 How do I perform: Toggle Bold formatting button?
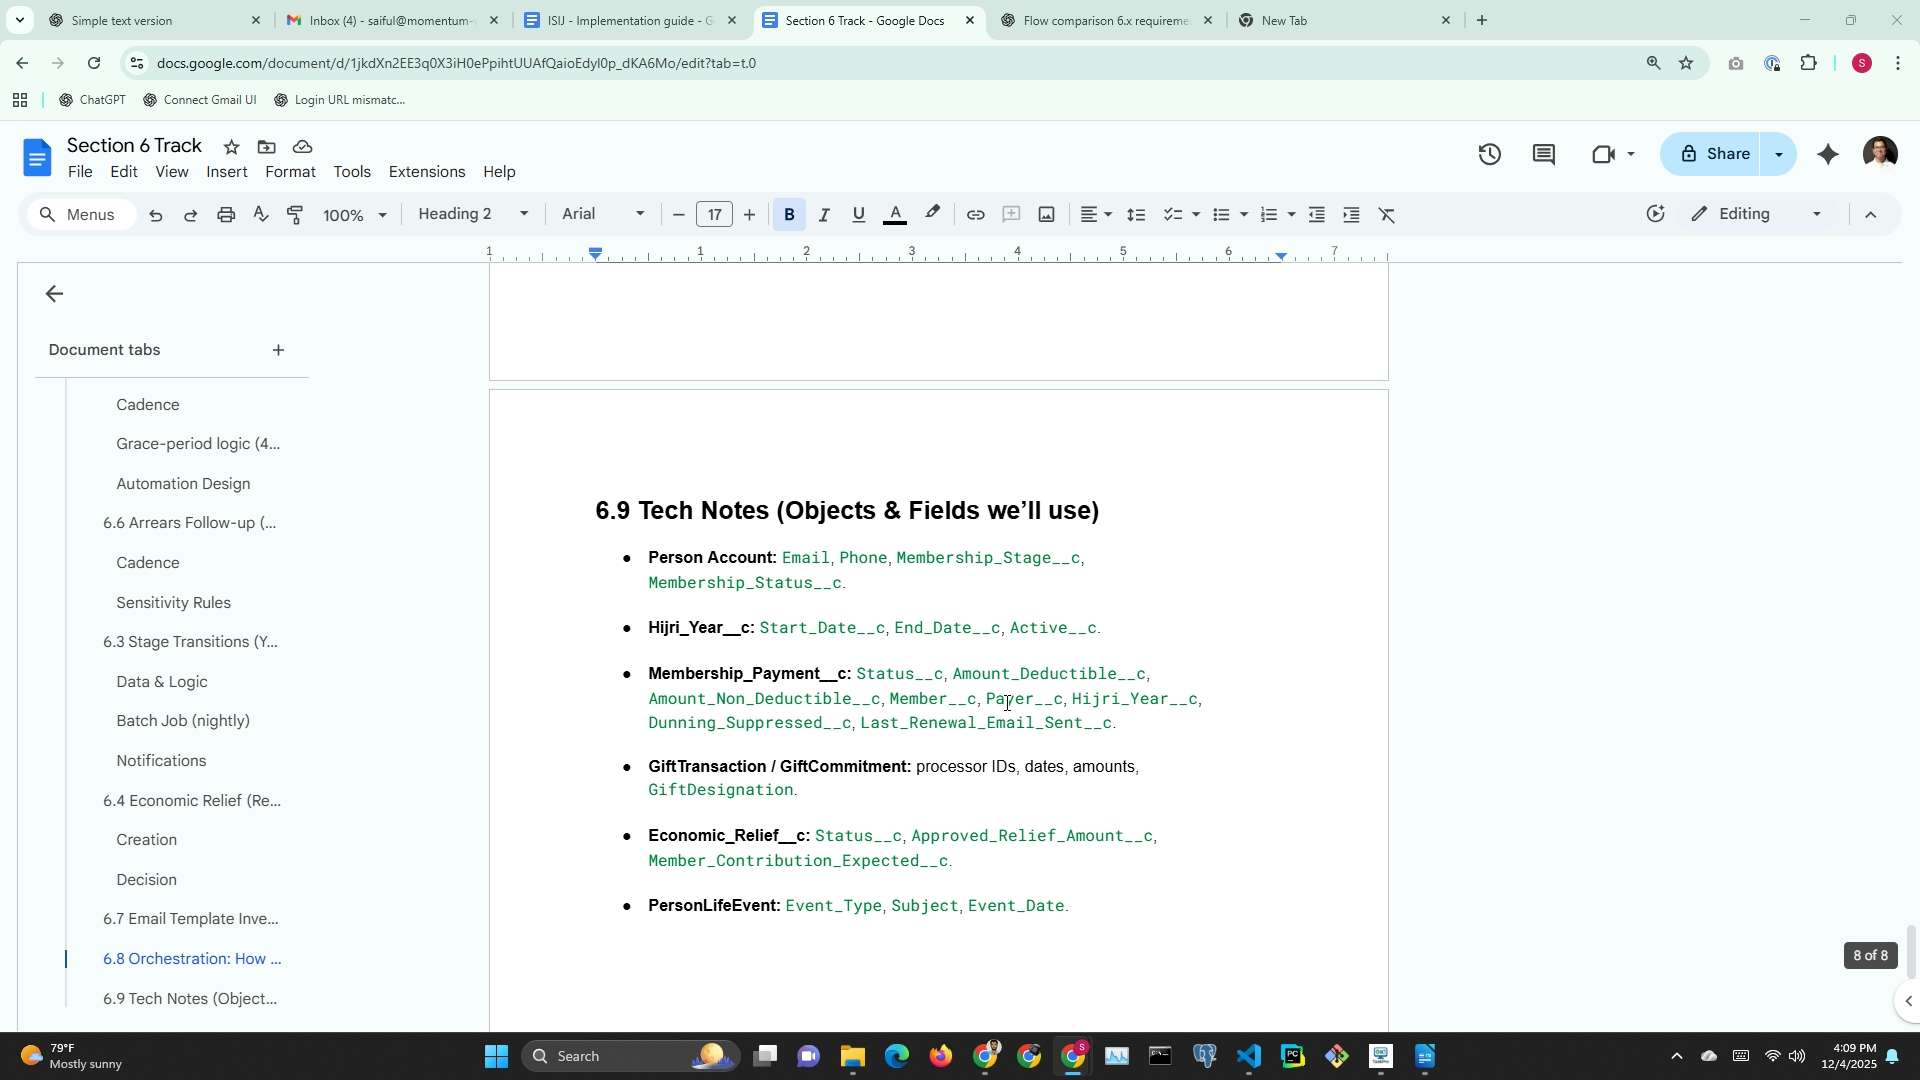tap(789, 215)
